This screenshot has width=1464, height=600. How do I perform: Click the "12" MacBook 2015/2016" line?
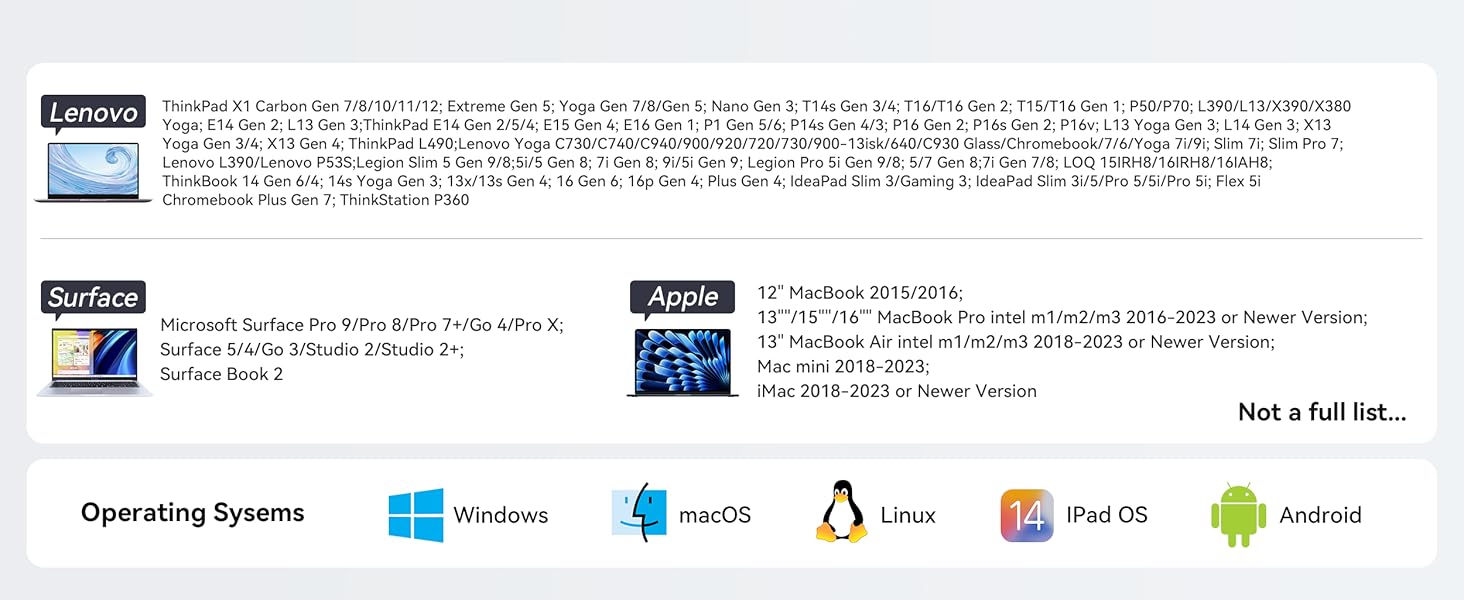pos(859,293)
